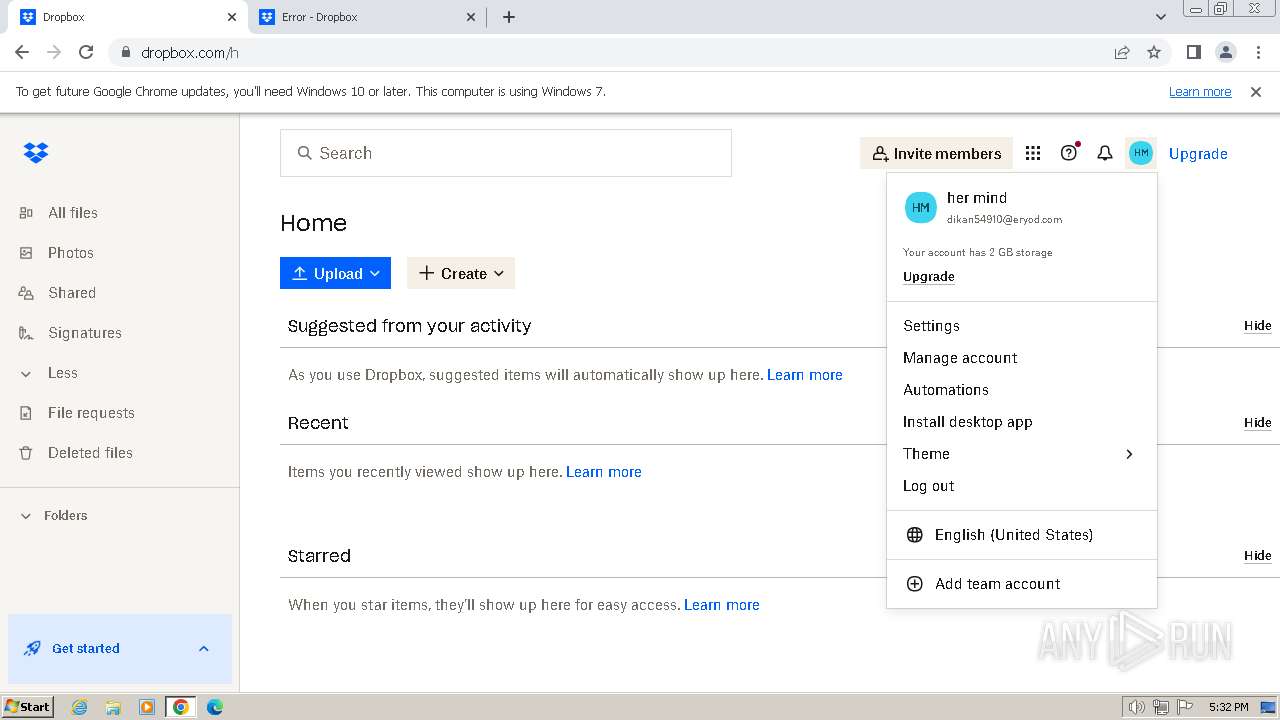The image size is (1280, 720).
Task: Click the Search input field
Action: (x=506, y=153)
